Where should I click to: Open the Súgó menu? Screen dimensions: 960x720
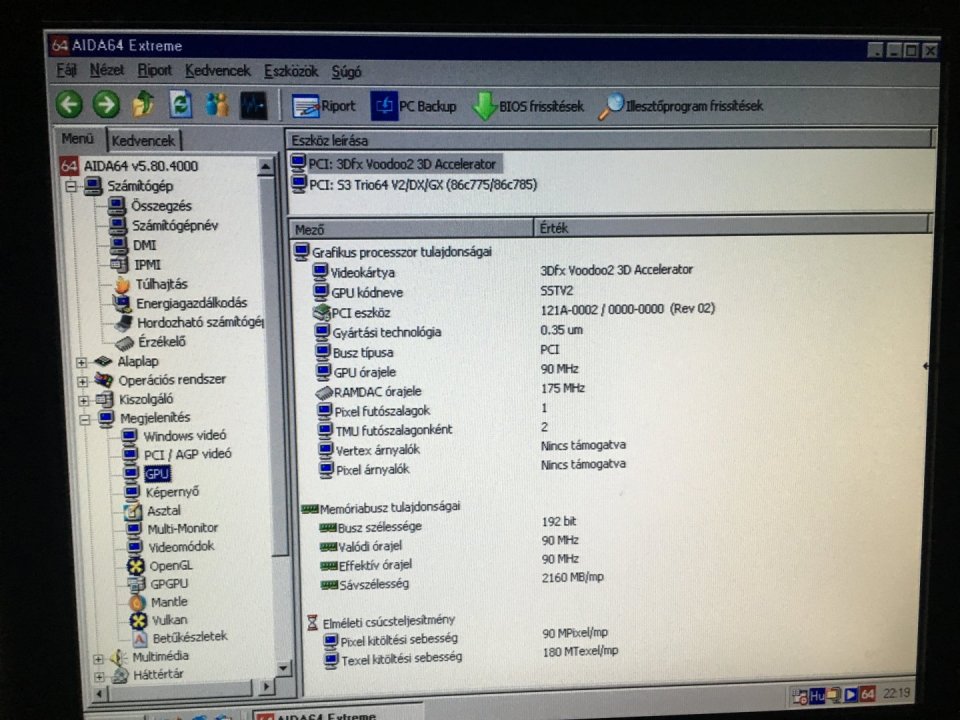pos(347,72)
